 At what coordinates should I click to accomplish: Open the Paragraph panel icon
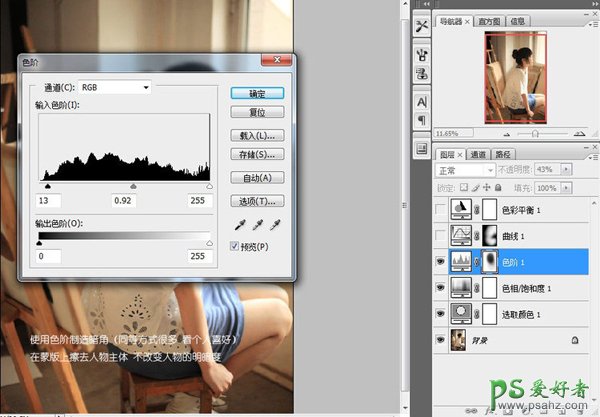(x=421, y=121)
